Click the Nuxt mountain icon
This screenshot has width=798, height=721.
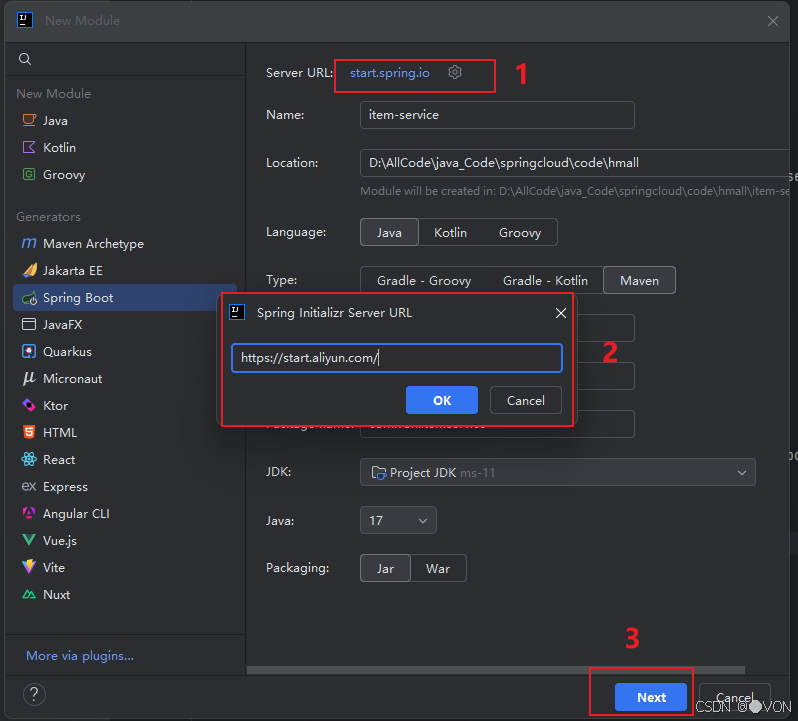pyautogui.click(x=29, y=594)
